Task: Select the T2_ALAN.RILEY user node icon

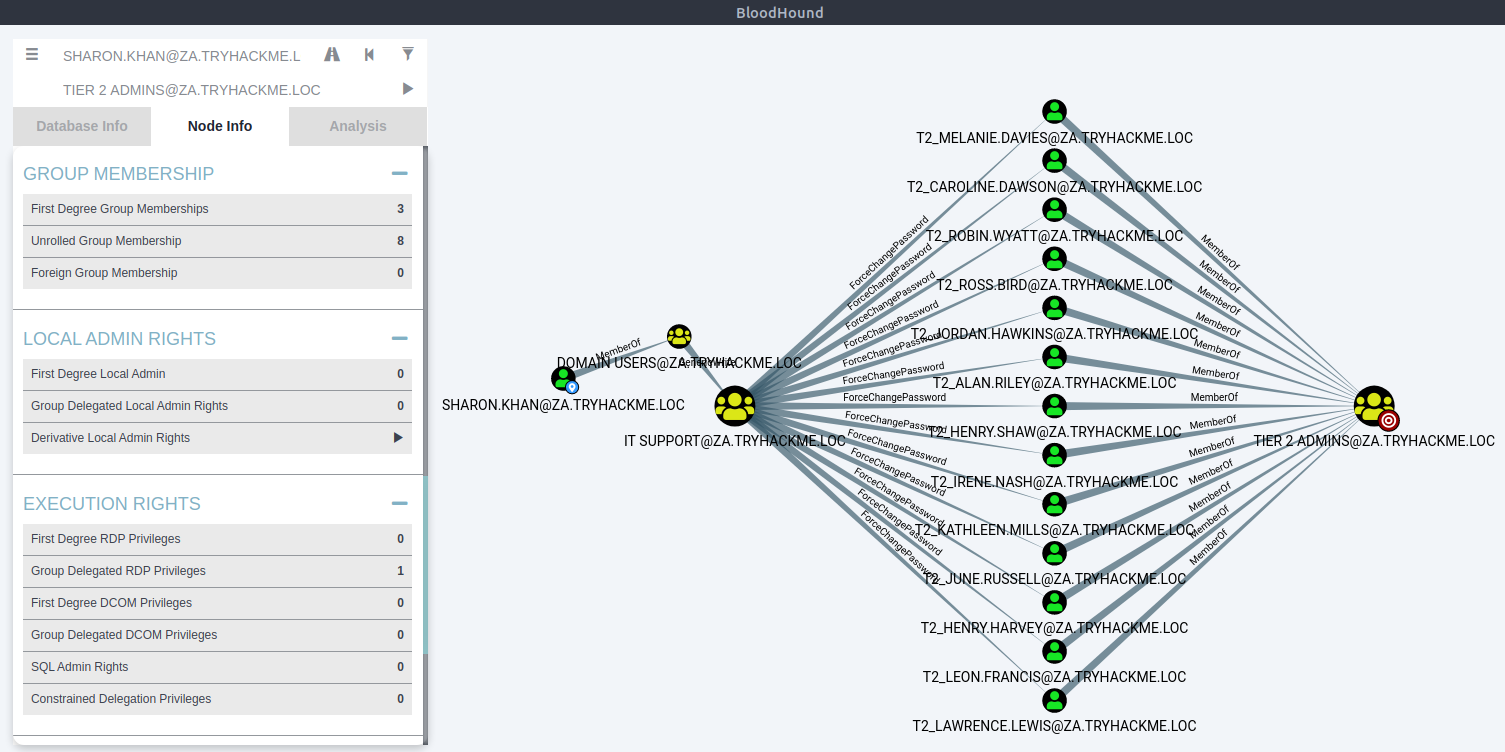Action: pyautogui.click(x=1054, y=356)
